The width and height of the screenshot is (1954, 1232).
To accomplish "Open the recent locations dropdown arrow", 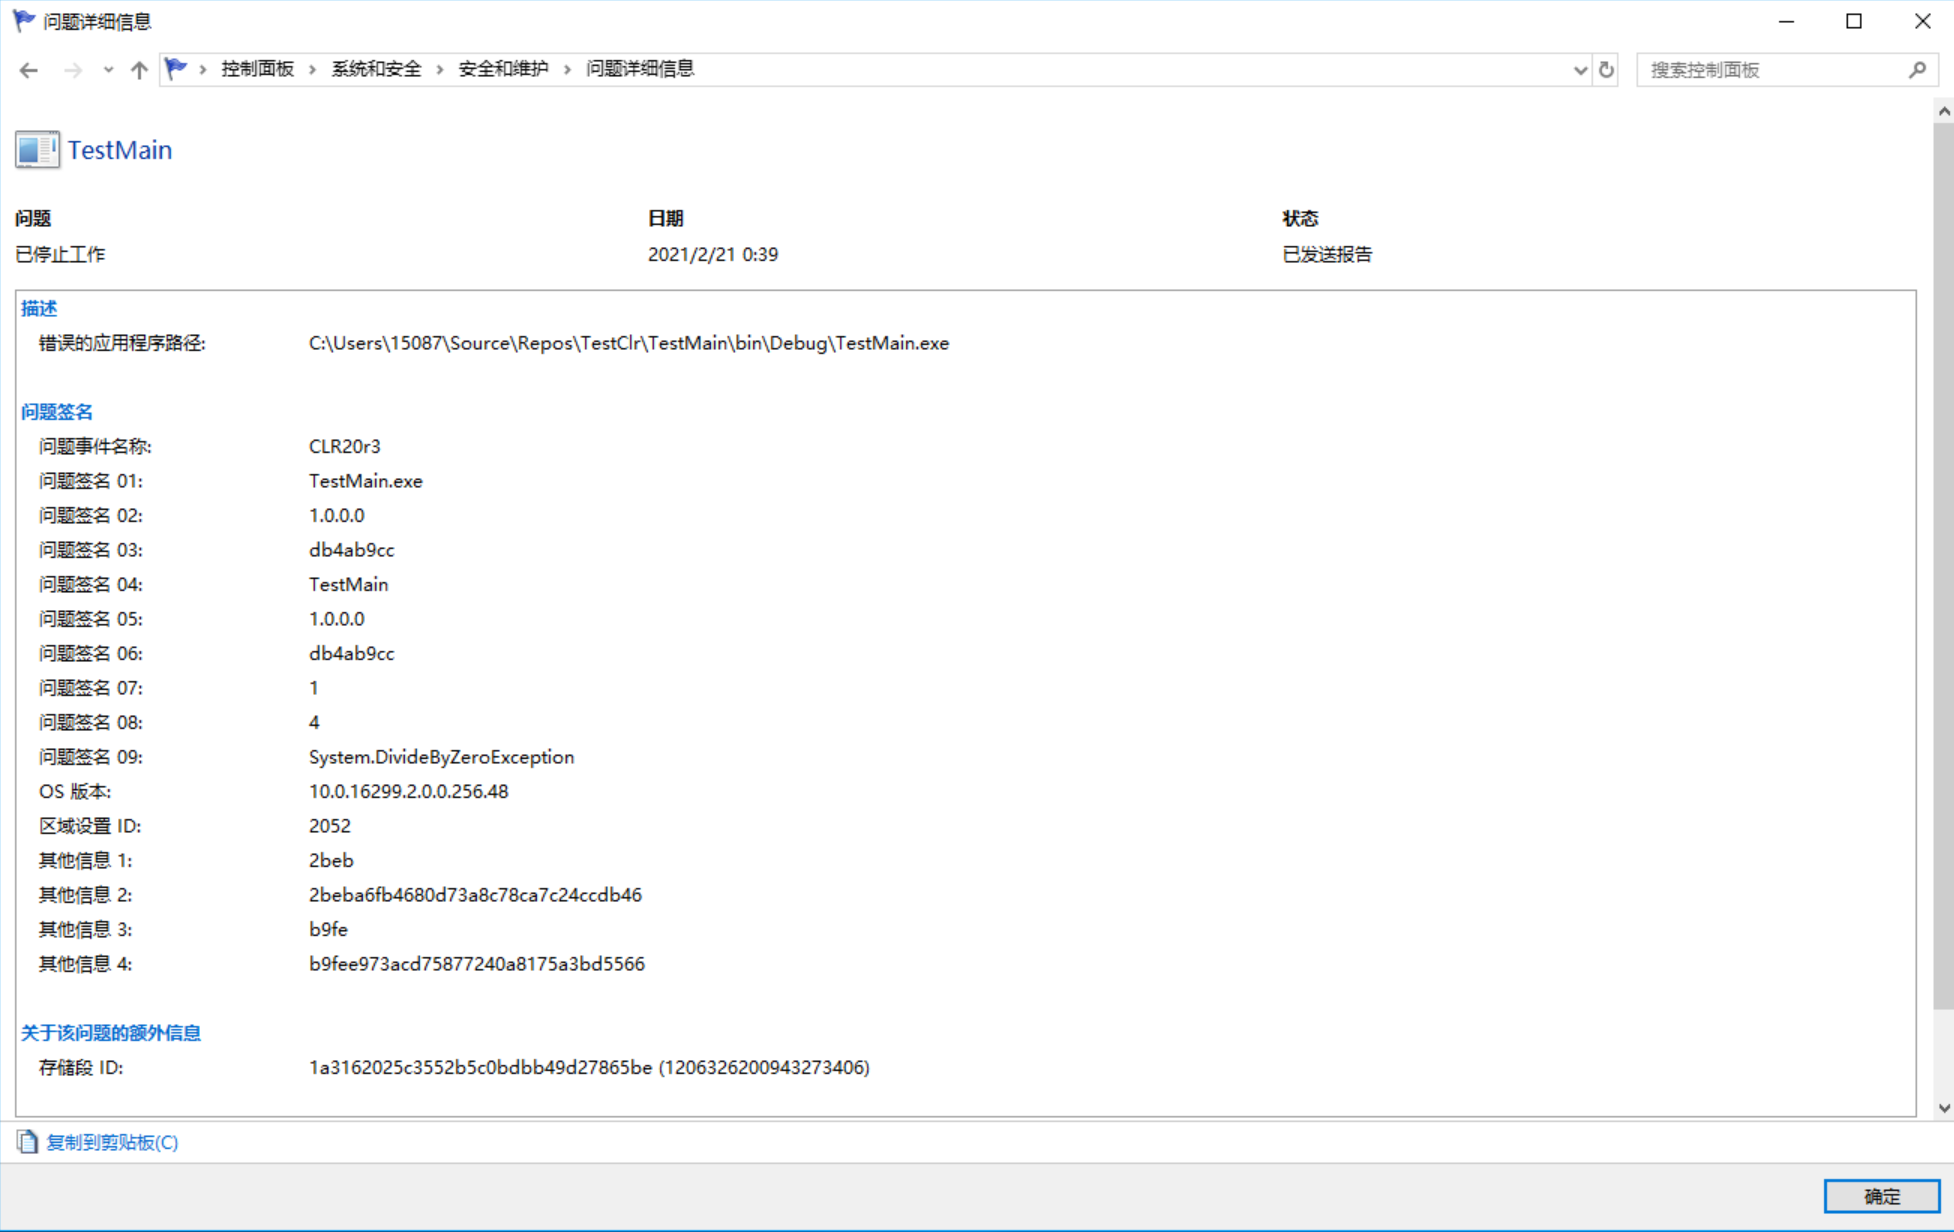I will (x=108, y=70).
